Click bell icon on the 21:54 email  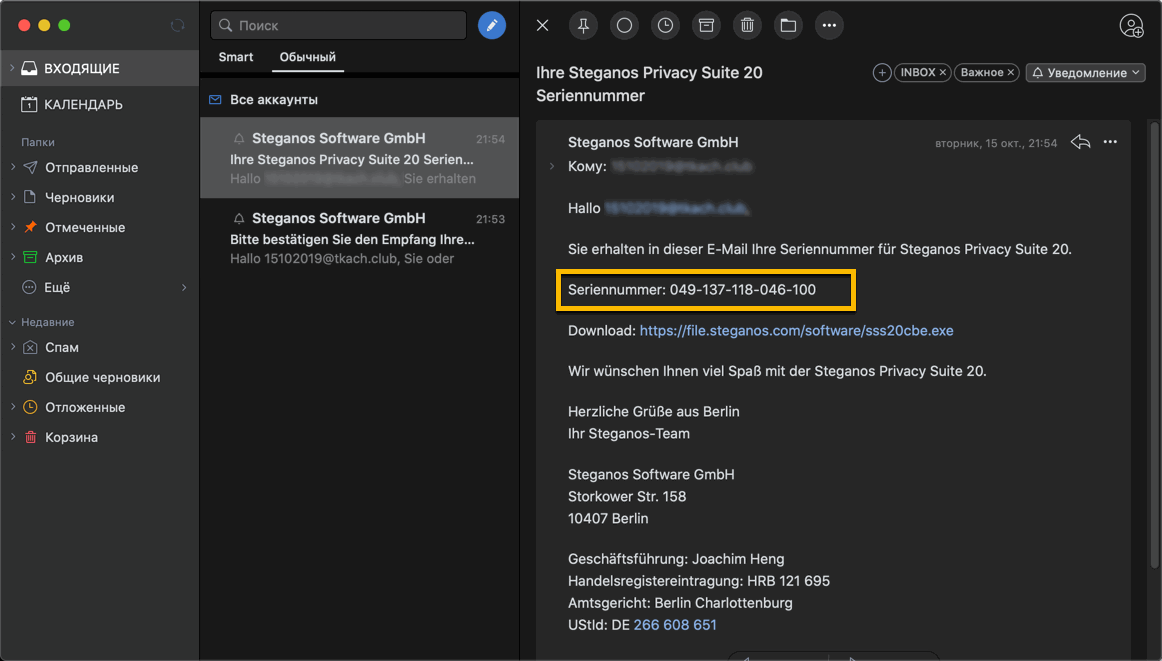(239, 139)
